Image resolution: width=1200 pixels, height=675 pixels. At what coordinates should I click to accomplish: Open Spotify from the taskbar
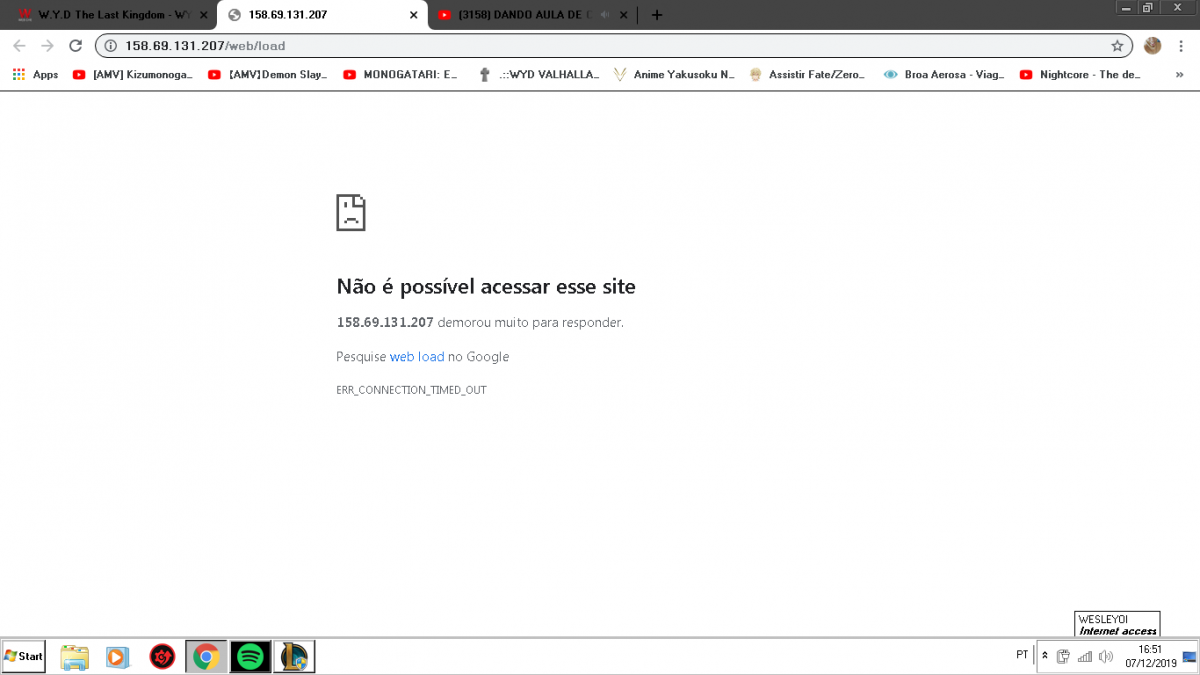click(251, 657)
